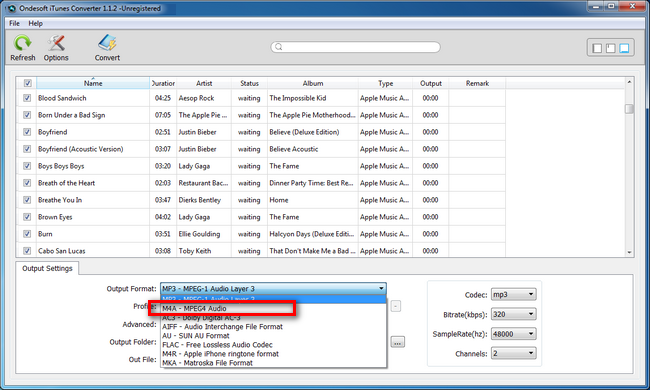The height and width of the screenshot is (390, 650).
Task: Sort by the Artist column header
Action: pyautogui.click(x=204, y=83)
